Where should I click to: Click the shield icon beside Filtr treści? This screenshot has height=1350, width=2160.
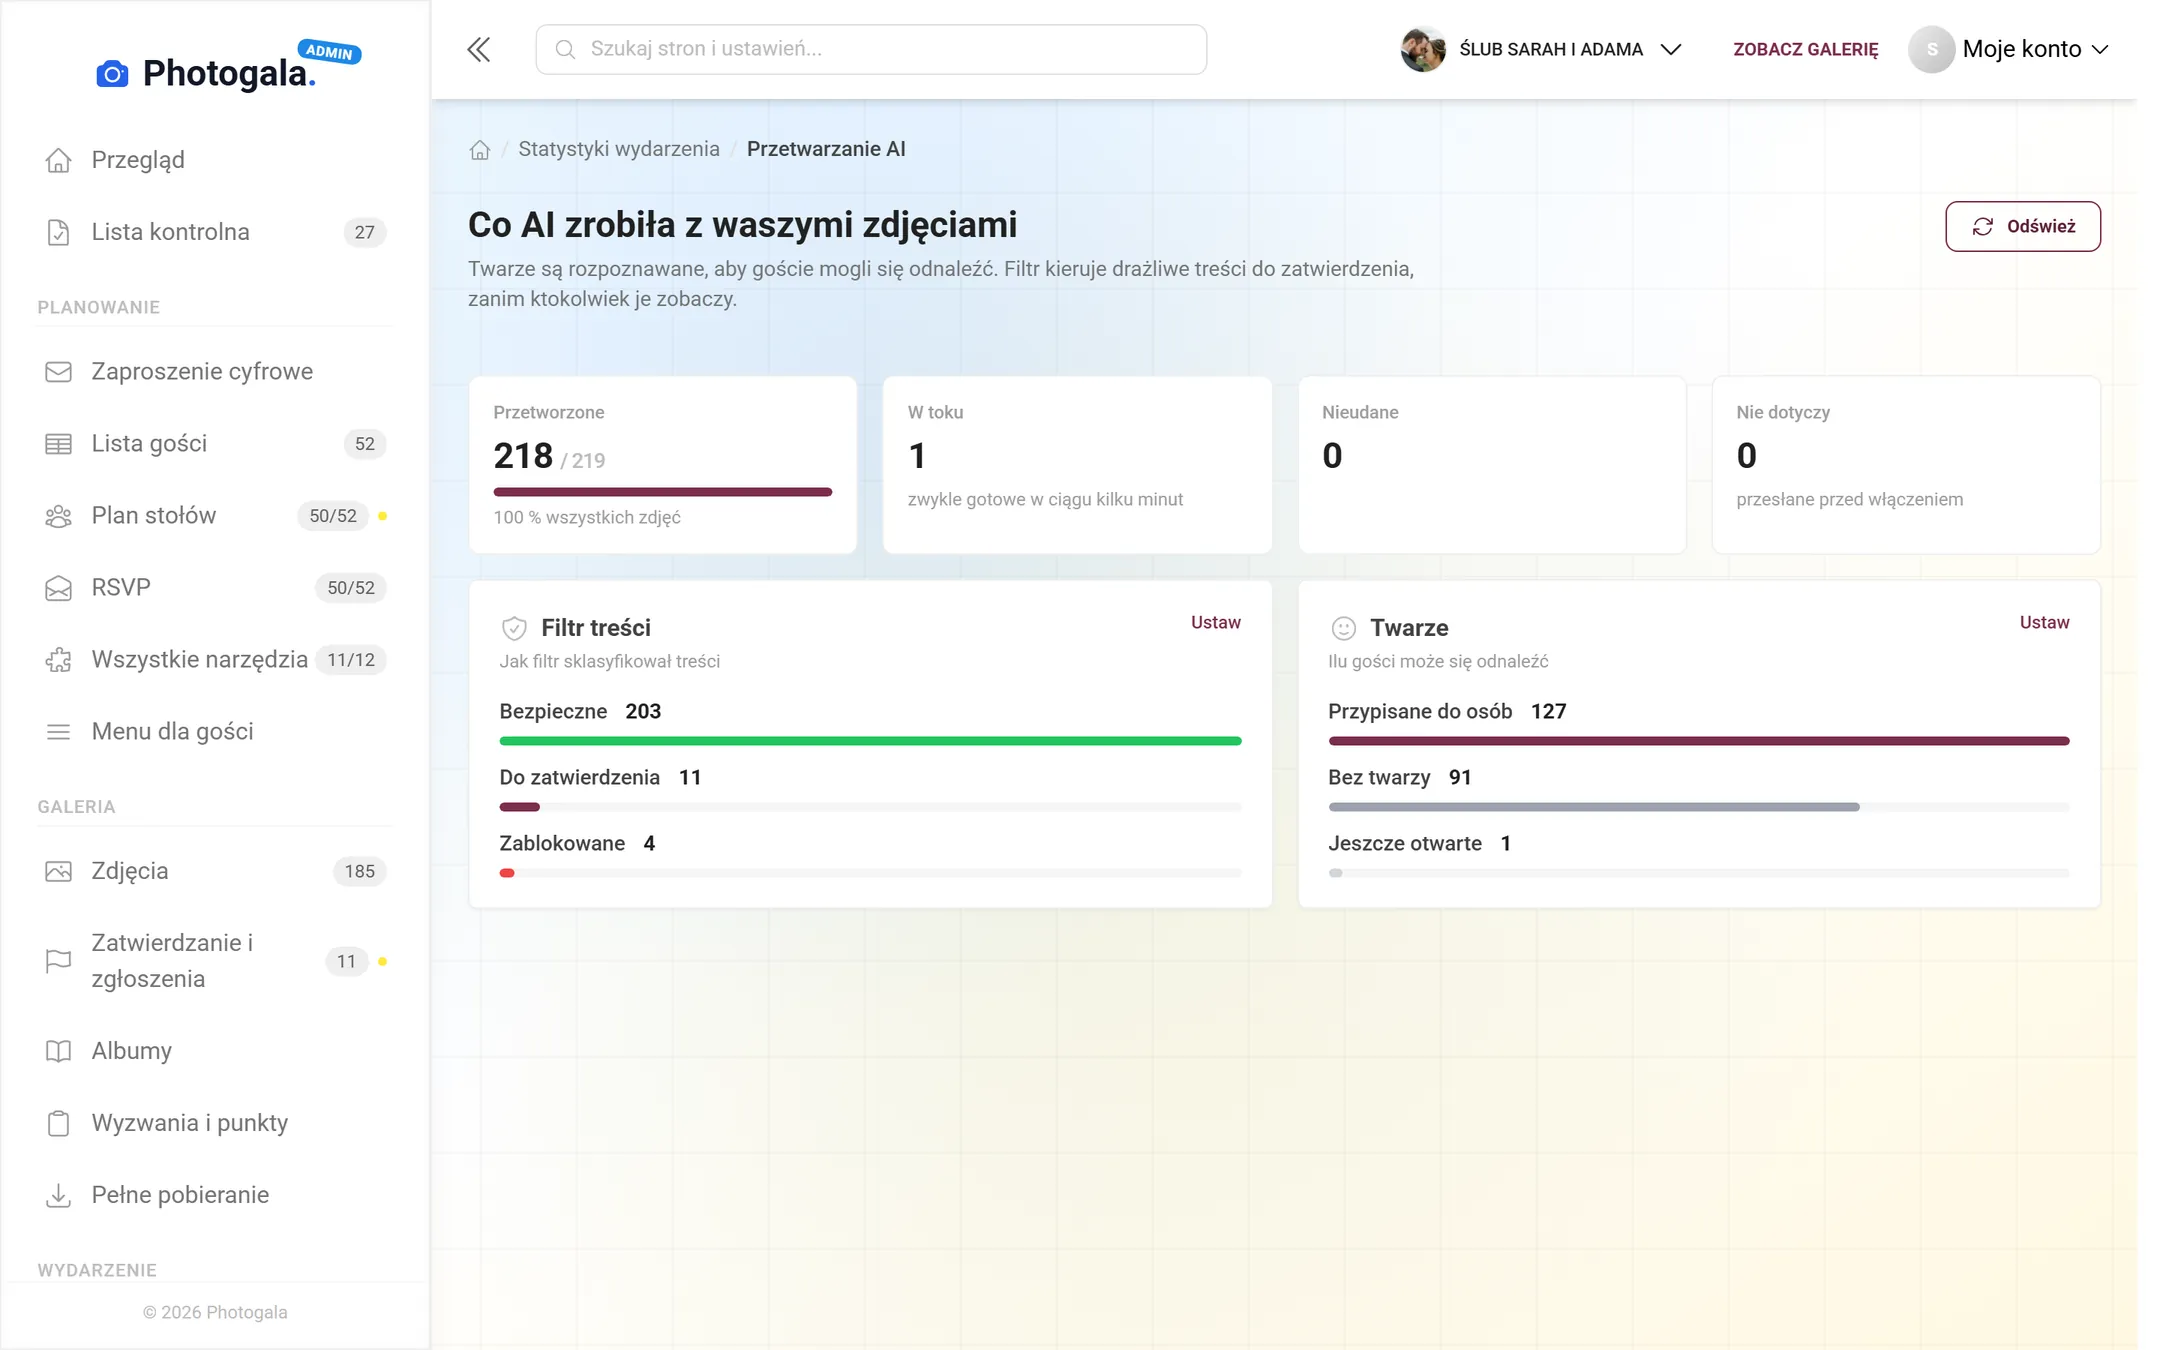[514, 628]
